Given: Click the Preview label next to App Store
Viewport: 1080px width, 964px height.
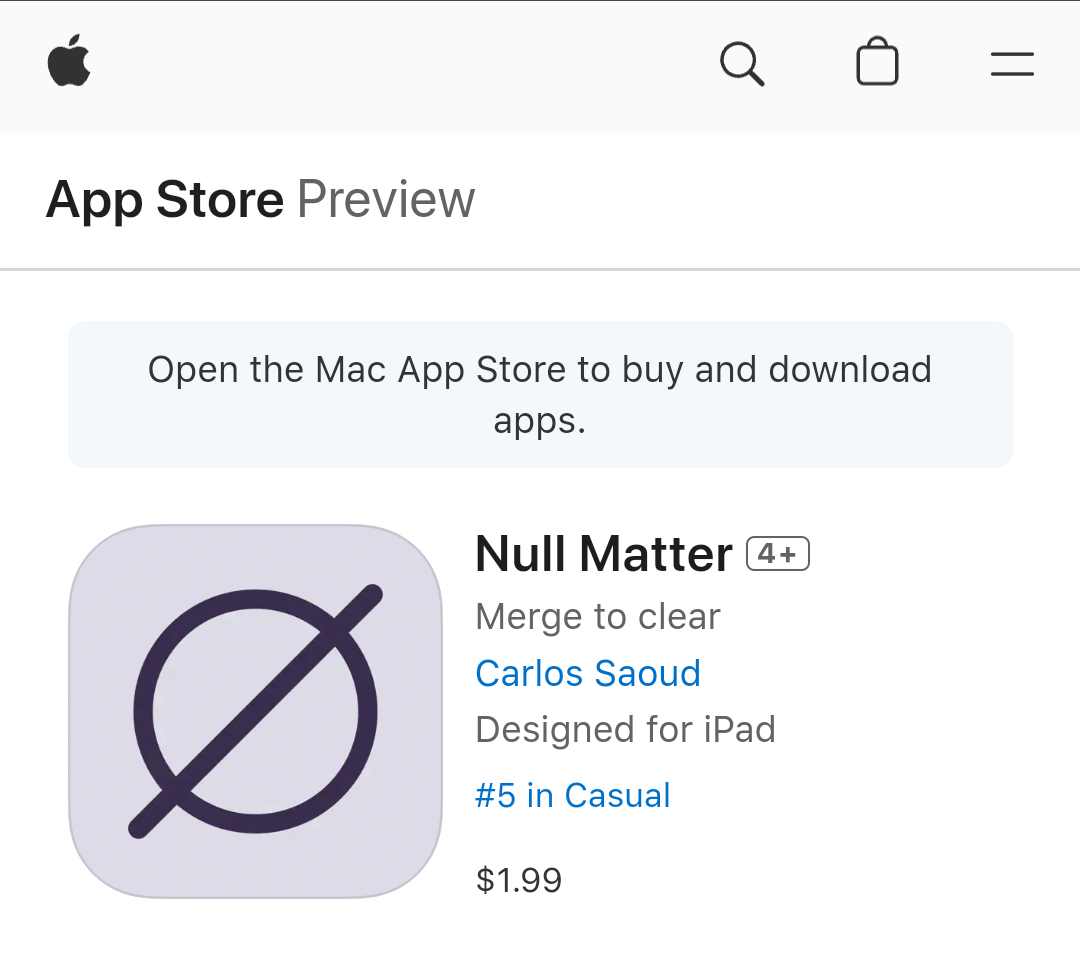Looking at the screenshot, I should tap(386, 200).
